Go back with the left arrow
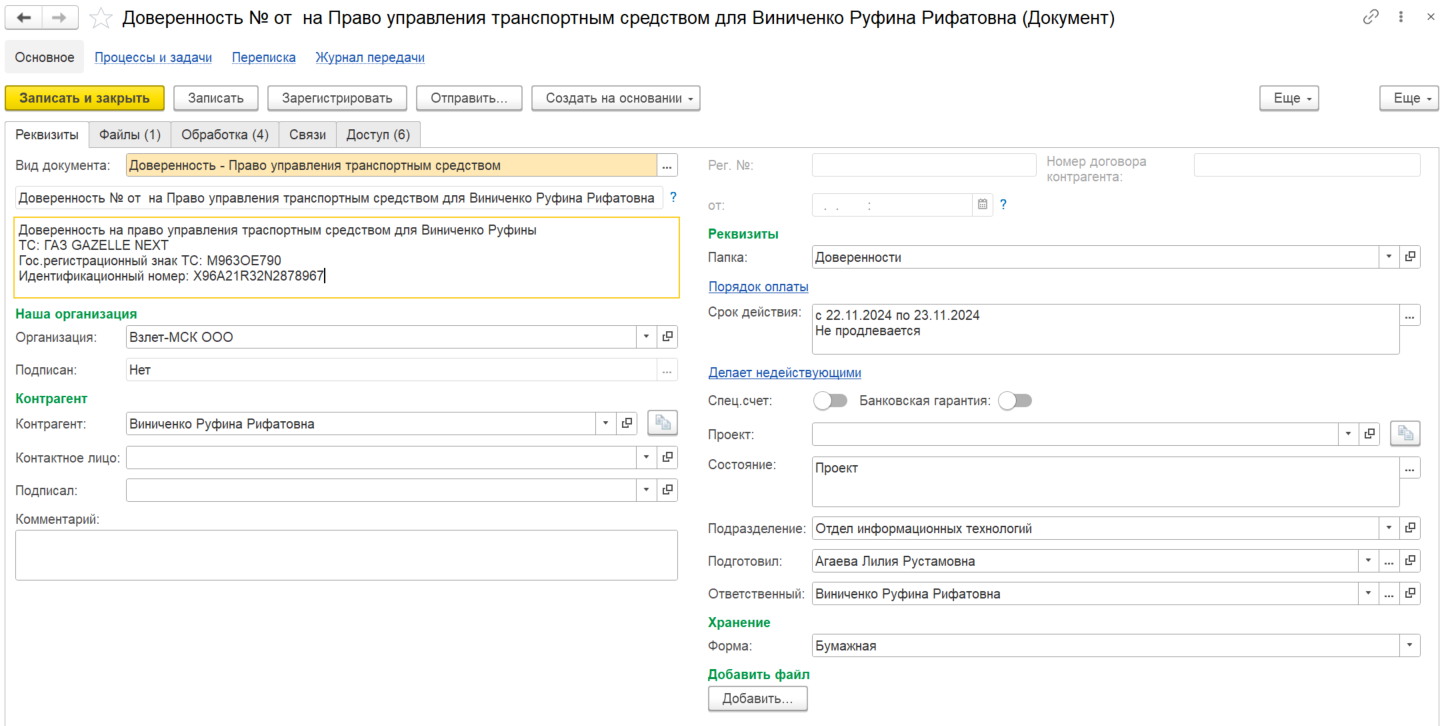The height and width of the screenshot is (726, 1451). pyautogui.click(x=24, y=18)
